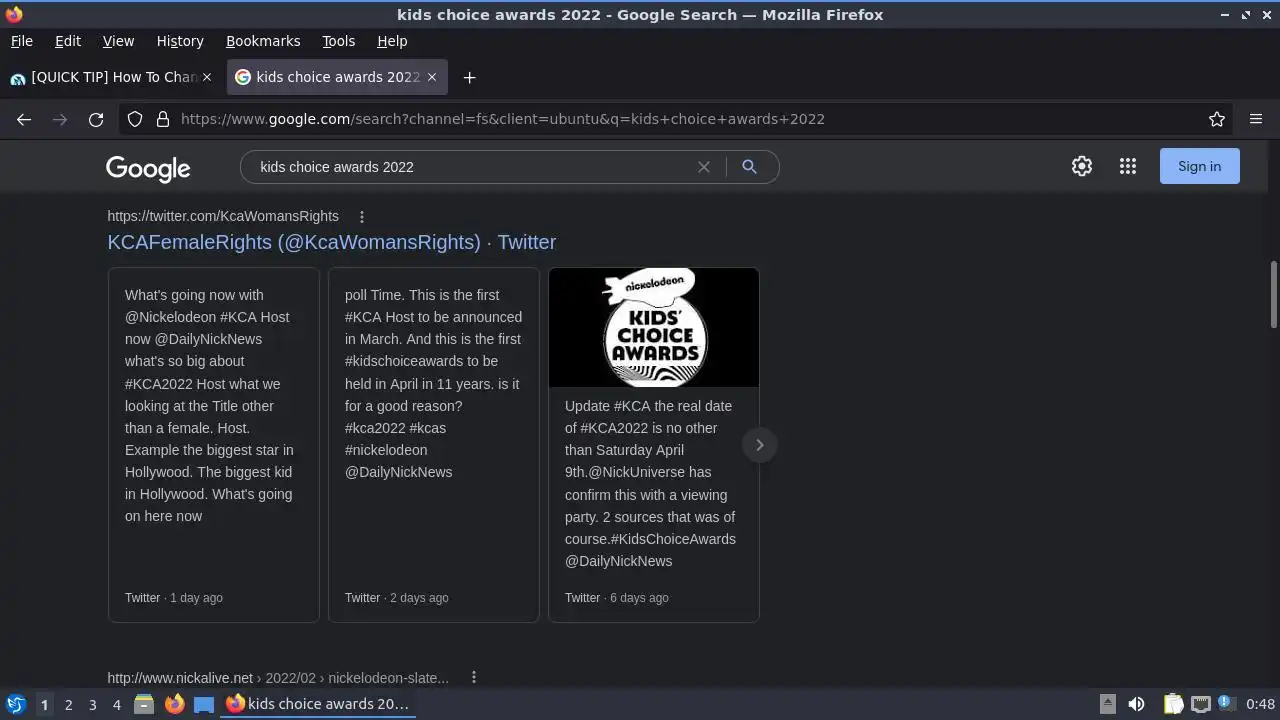
Task: Open options for the nickalive.net result
Action: pyautogui.click(x=474, y=678)
